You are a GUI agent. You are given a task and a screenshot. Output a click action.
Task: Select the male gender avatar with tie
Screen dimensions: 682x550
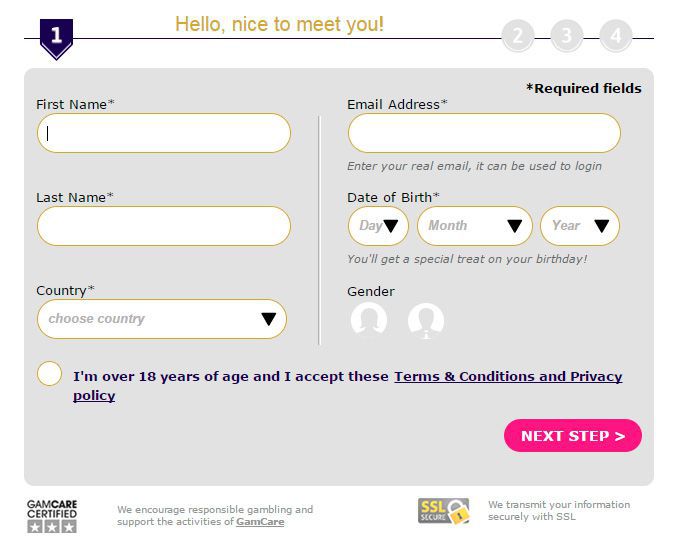pos(426,321)
